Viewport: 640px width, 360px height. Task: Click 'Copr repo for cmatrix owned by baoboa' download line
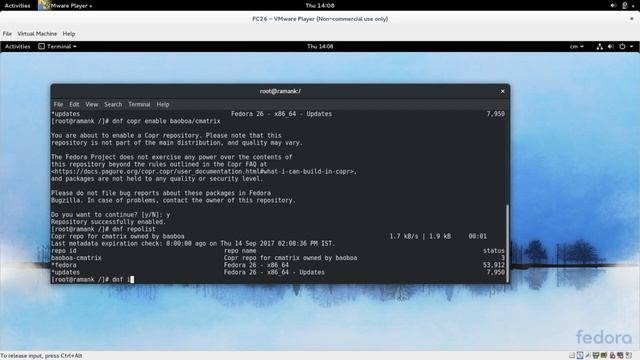point(118,236)
